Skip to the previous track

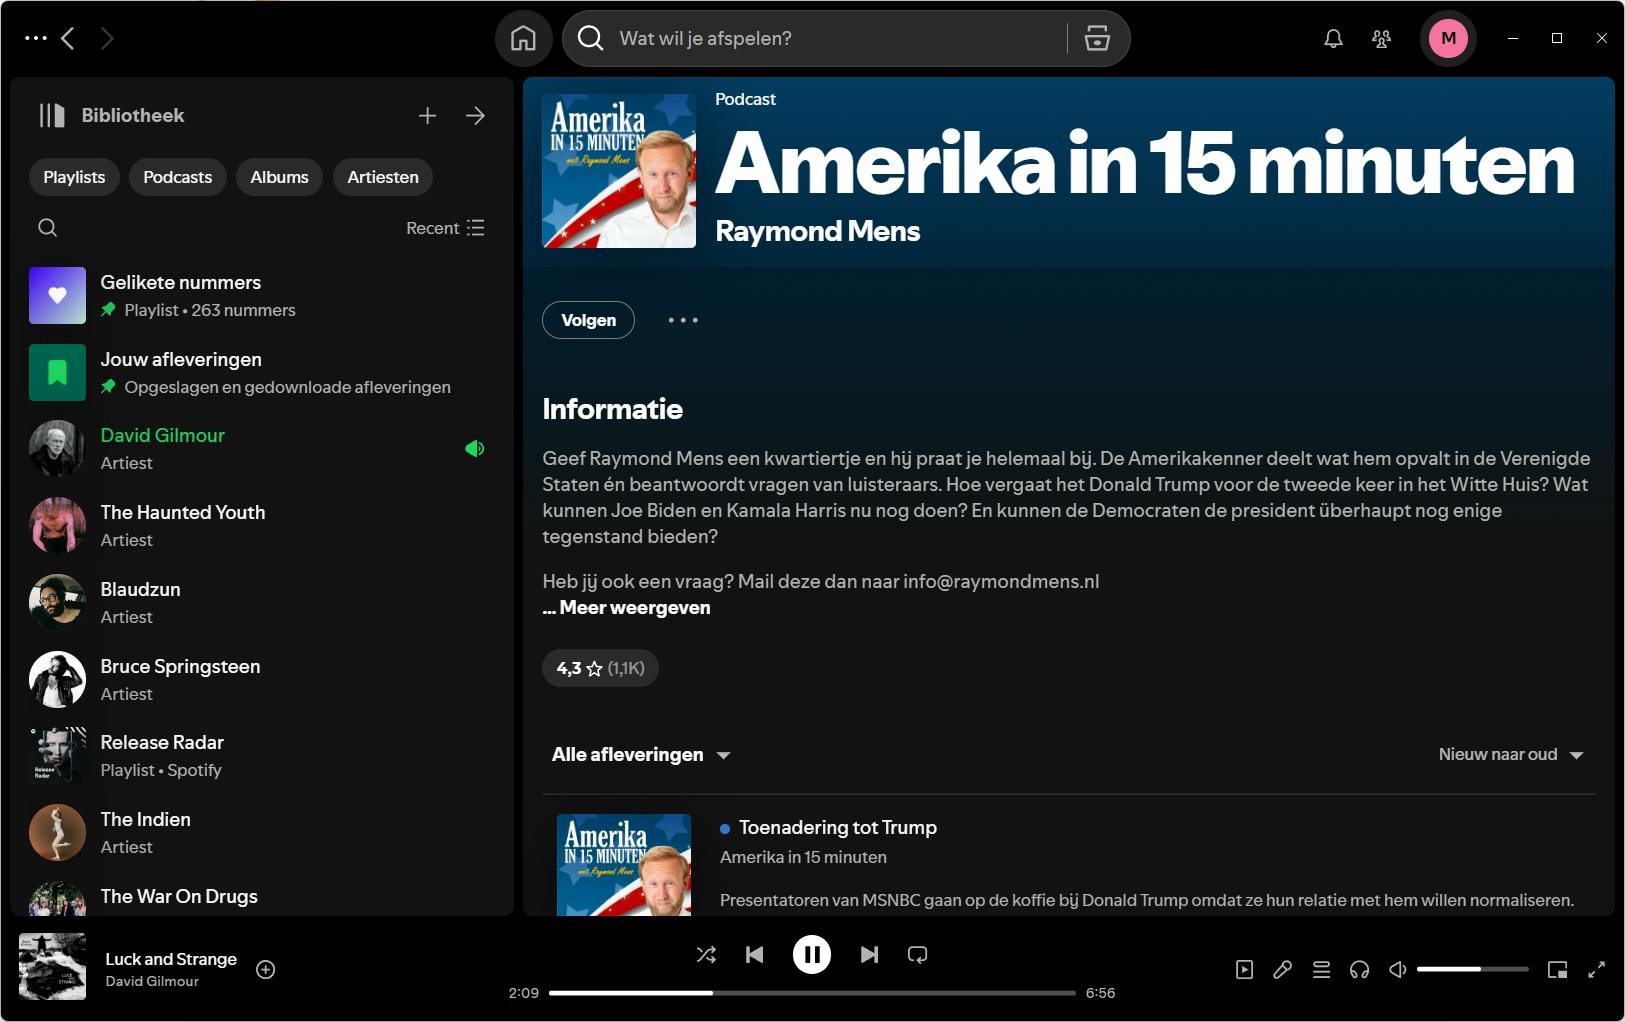(755, 955)
